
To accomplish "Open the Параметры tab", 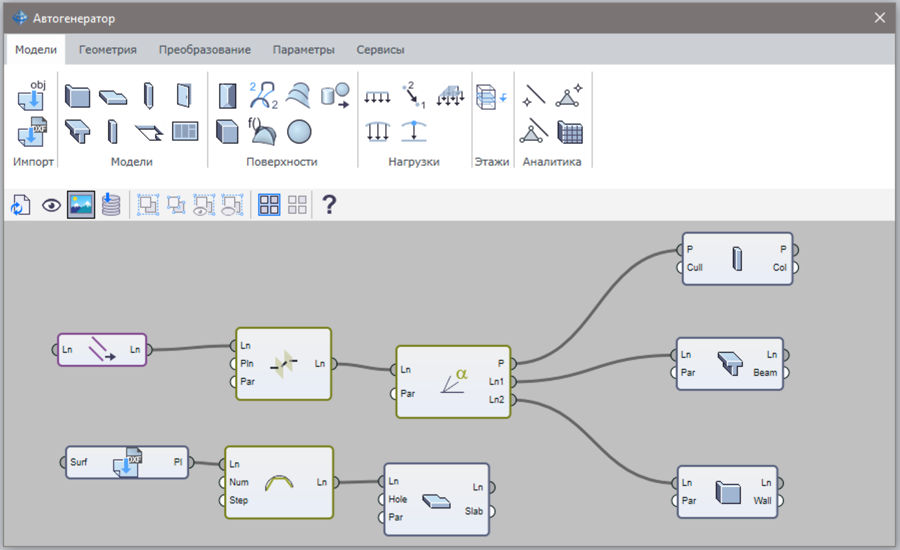I will coord(303,49).
